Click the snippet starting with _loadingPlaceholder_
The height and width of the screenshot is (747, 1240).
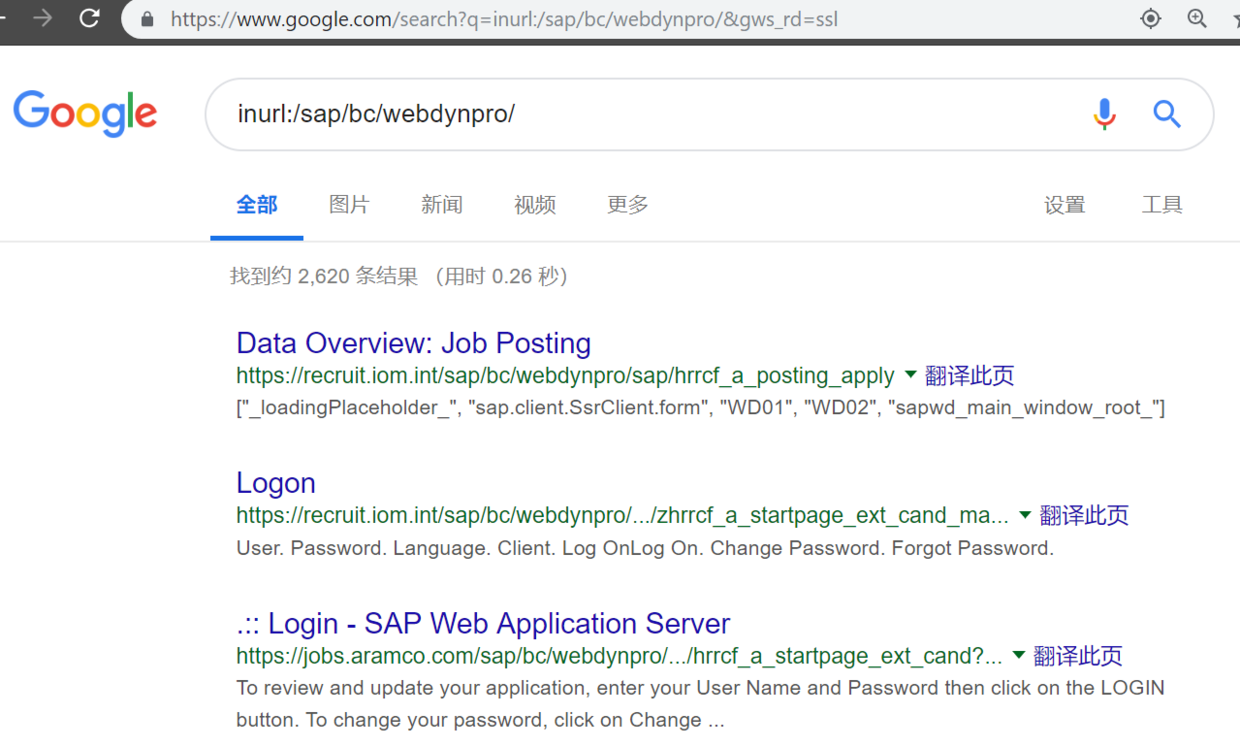click(x=701, y=408)
